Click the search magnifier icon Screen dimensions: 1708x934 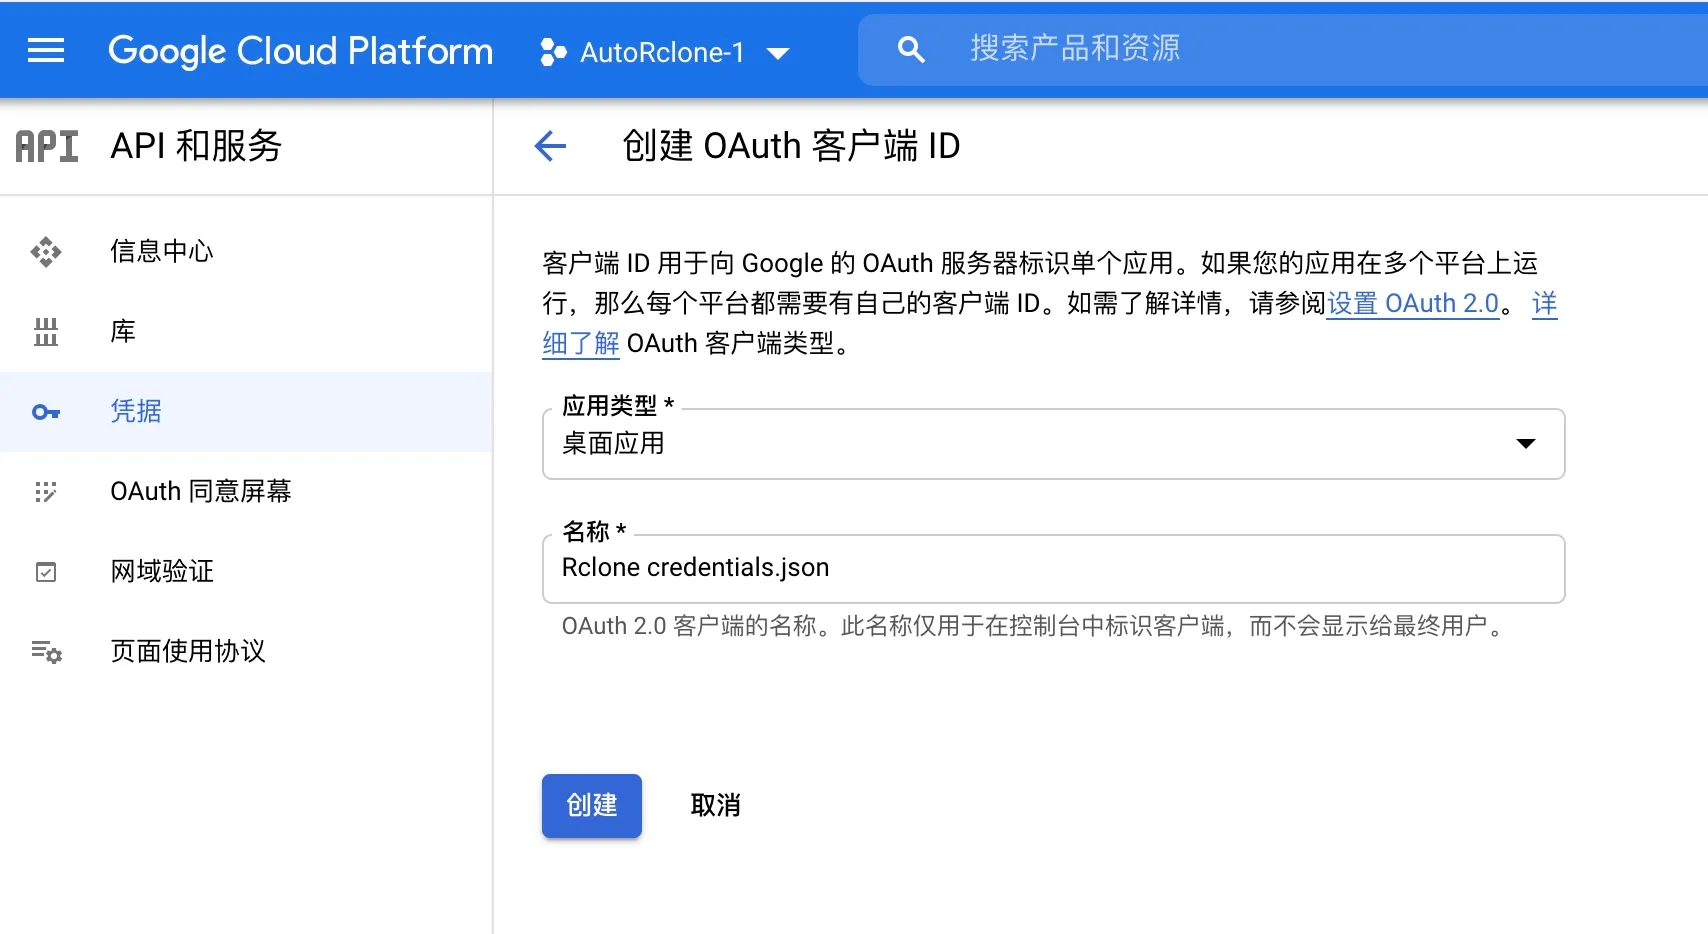(910, 49)
